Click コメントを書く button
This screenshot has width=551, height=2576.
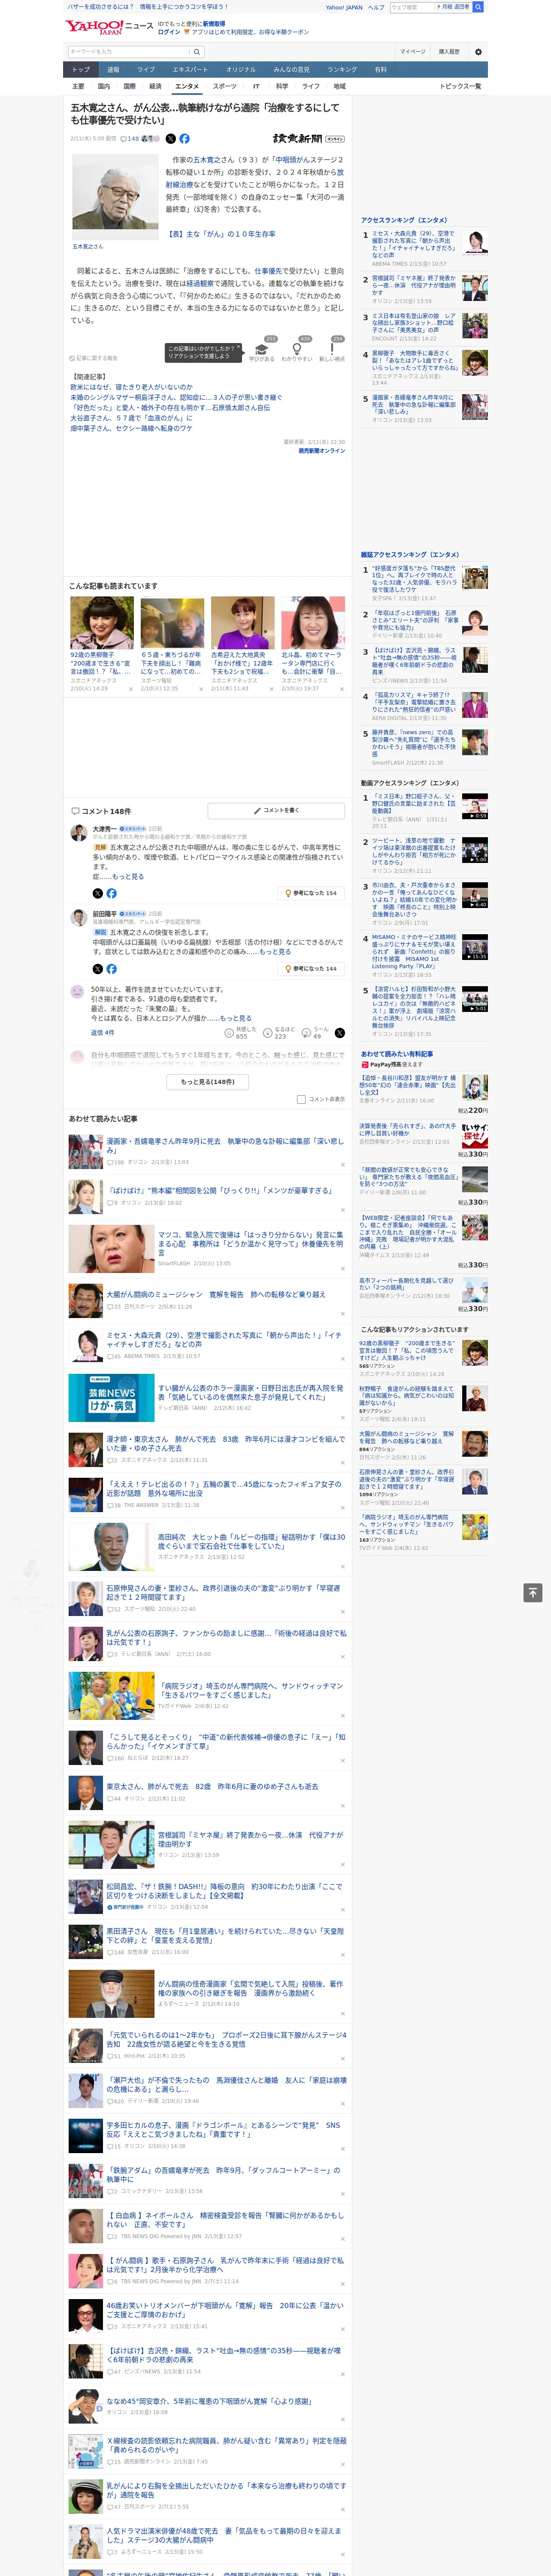(x=276, y=811)
